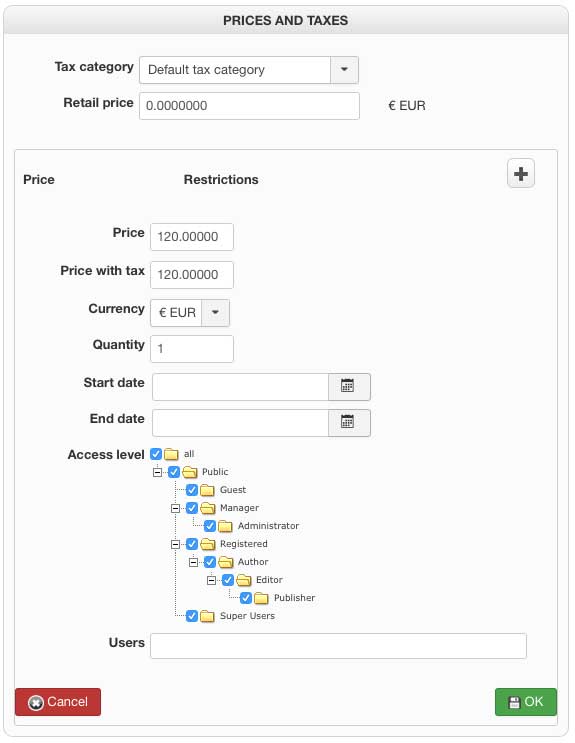Screen dimensions: 575x743
Task: Click the Publisher folder icon
Action: coord(261,598)
